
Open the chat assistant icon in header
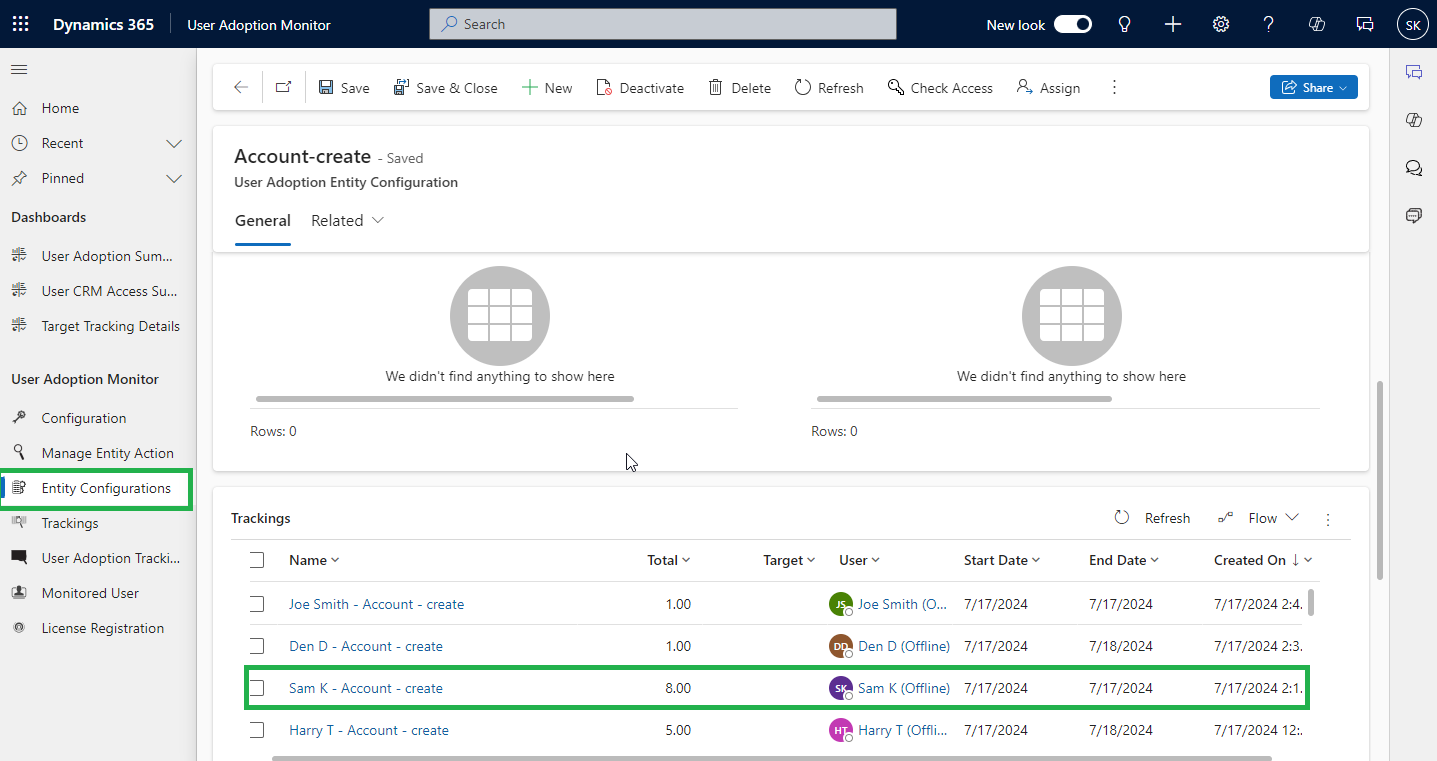(1364, 24)
